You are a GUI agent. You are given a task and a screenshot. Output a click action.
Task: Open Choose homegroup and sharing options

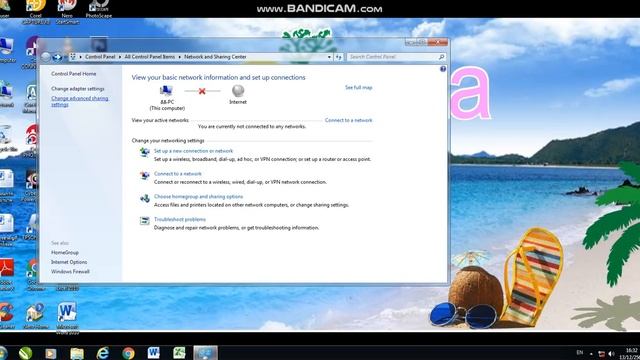[198, 197]
